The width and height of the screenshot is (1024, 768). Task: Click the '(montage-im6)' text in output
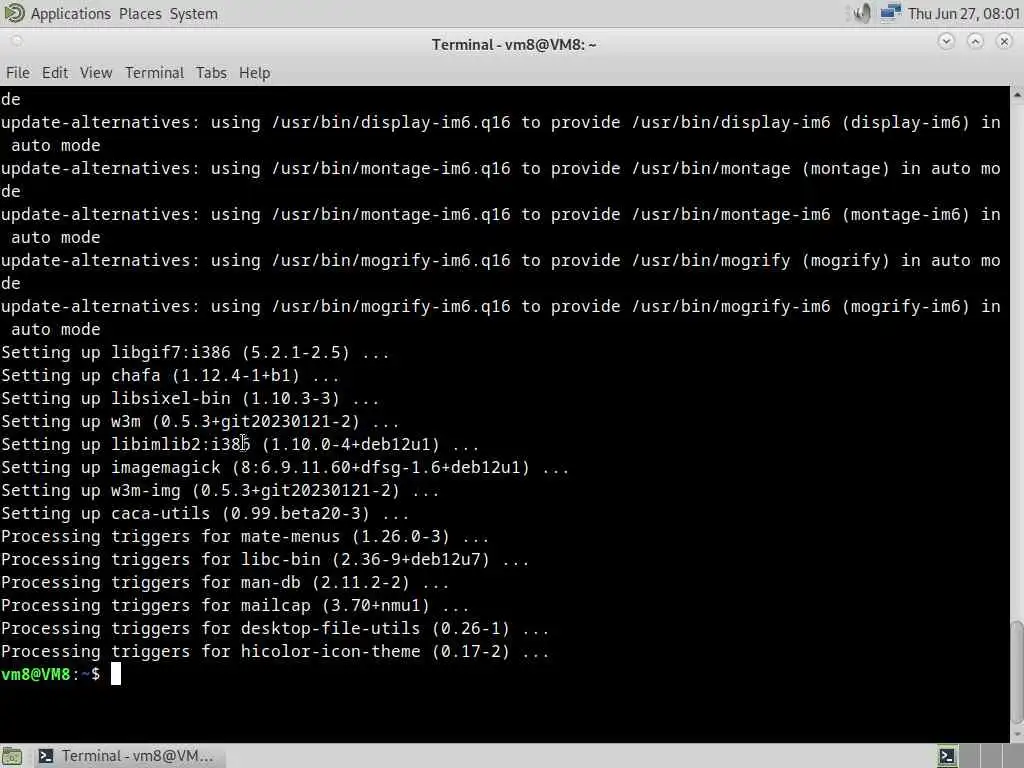906,214
